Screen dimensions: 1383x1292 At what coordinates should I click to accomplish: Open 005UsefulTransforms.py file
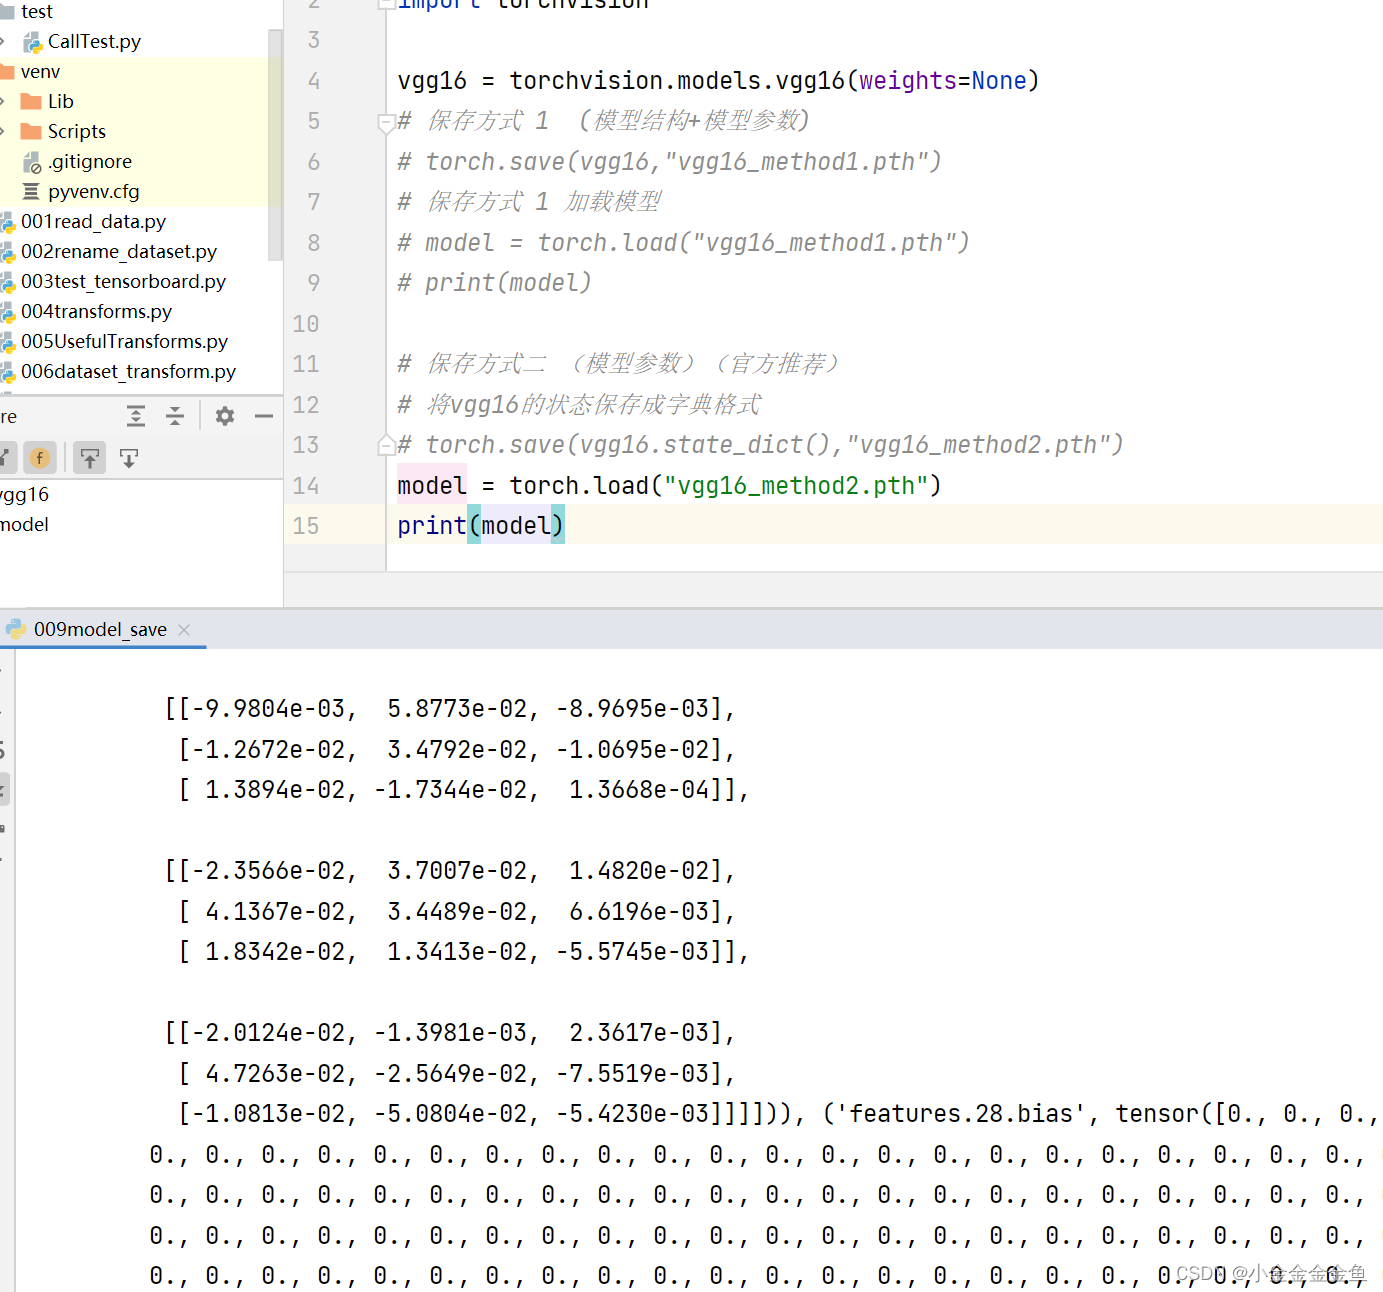(124, 341)
